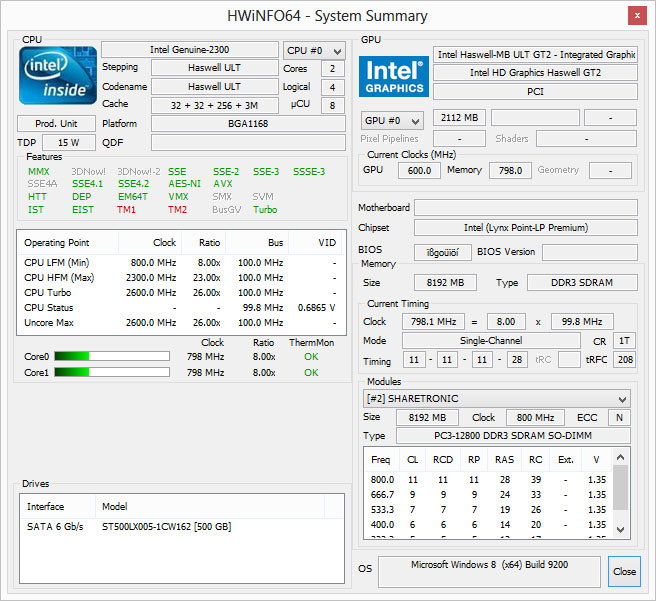Click the CR 1T field
656x601 pixels.
(625, 341)
